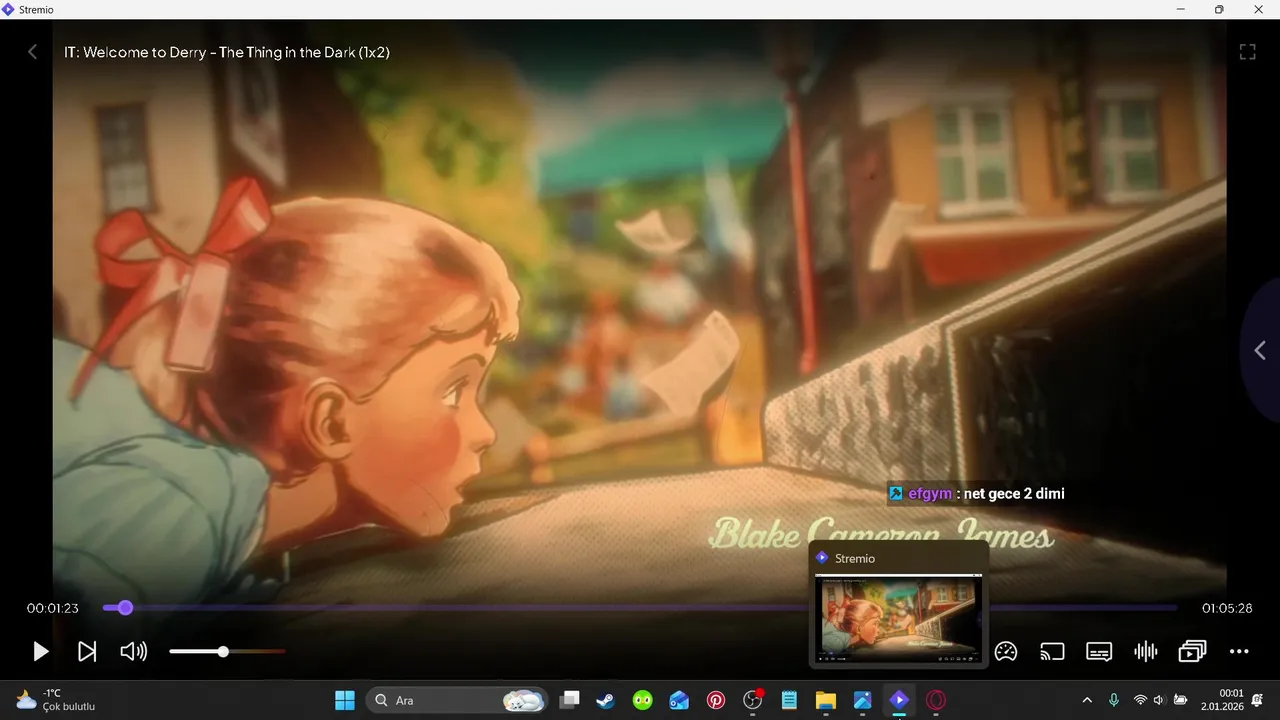Open Steam from the taskbar

coord(605,700)
